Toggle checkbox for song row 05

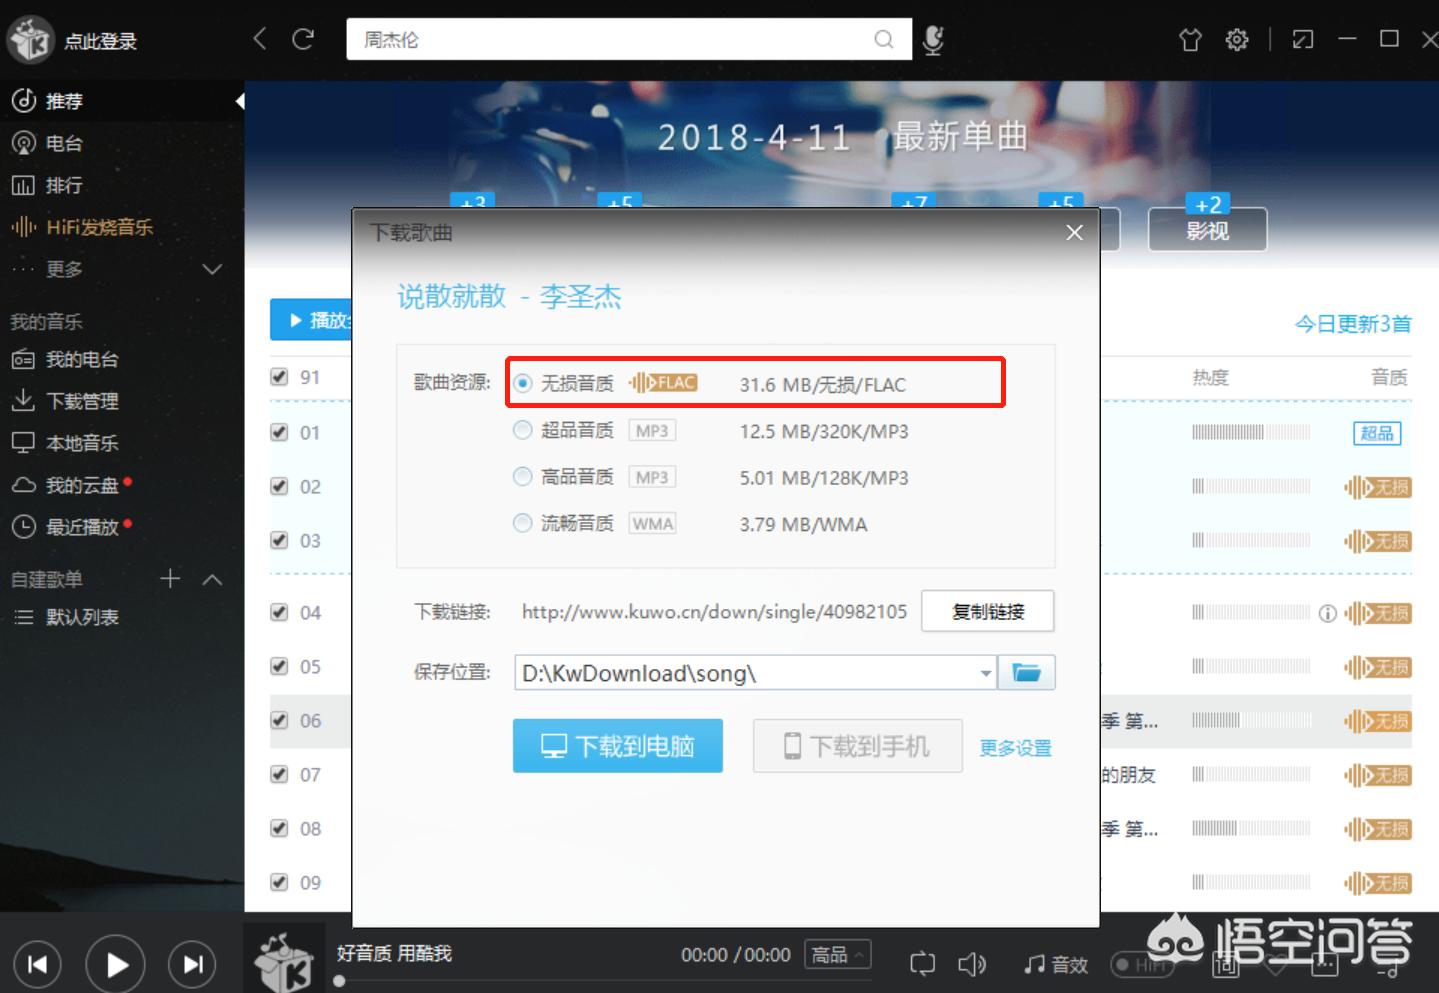pos(279,666)
